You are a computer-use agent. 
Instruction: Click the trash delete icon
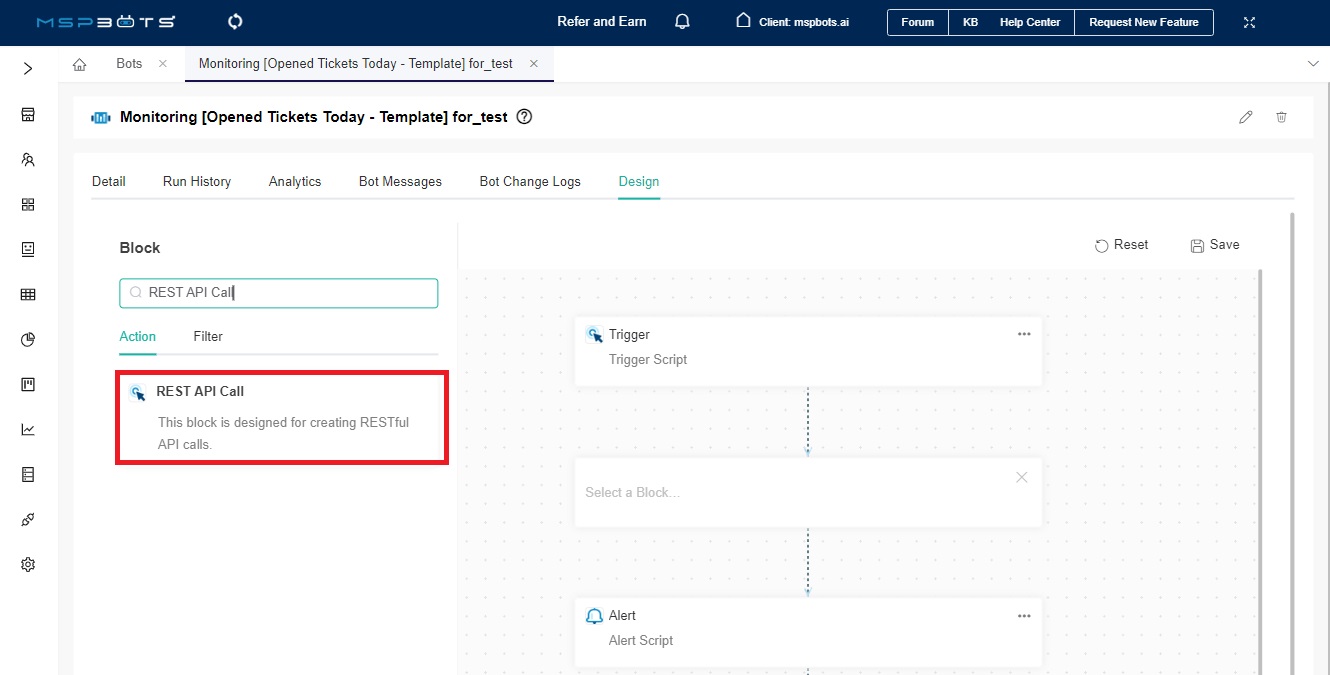(x=1281, y=117)
